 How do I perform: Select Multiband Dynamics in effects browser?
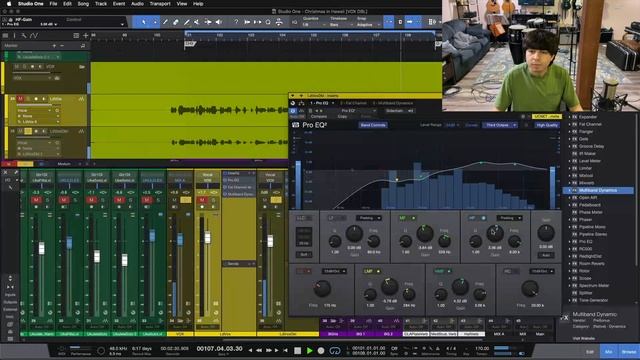598,190
